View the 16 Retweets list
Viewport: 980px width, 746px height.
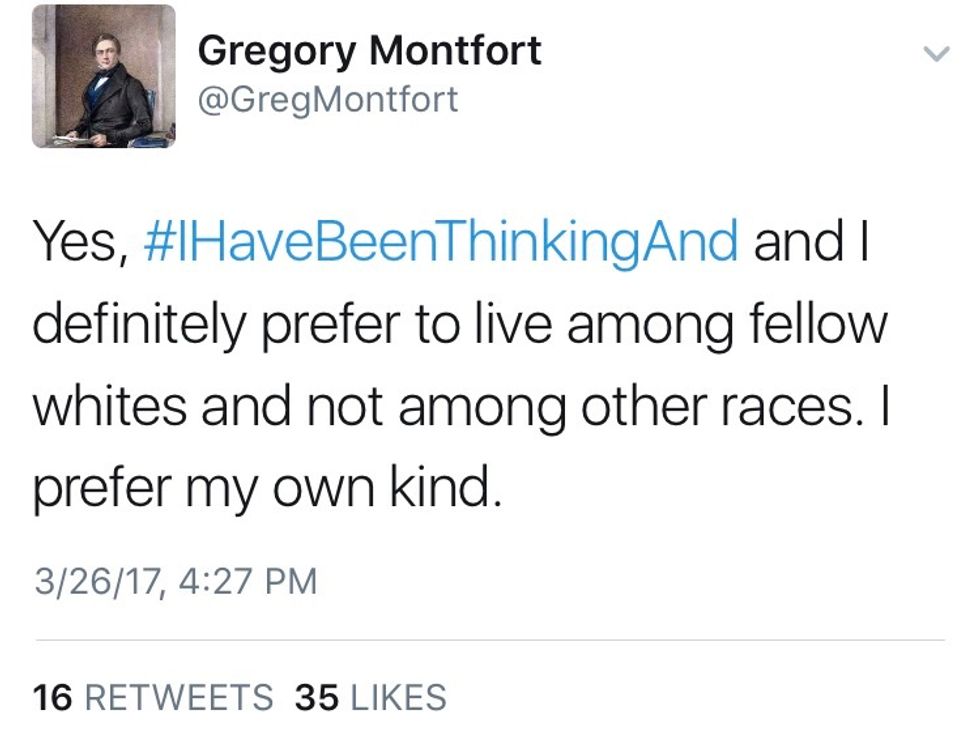tap(152, 697)
